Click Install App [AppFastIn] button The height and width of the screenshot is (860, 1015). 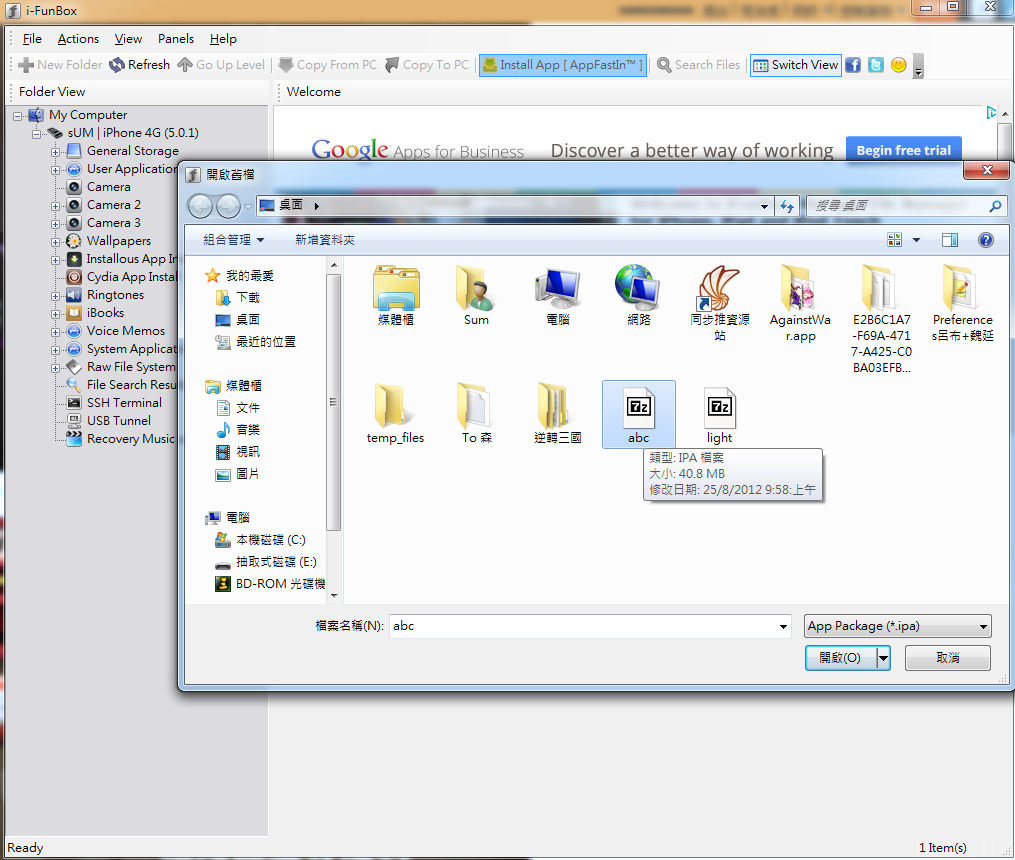pos(563,65)
